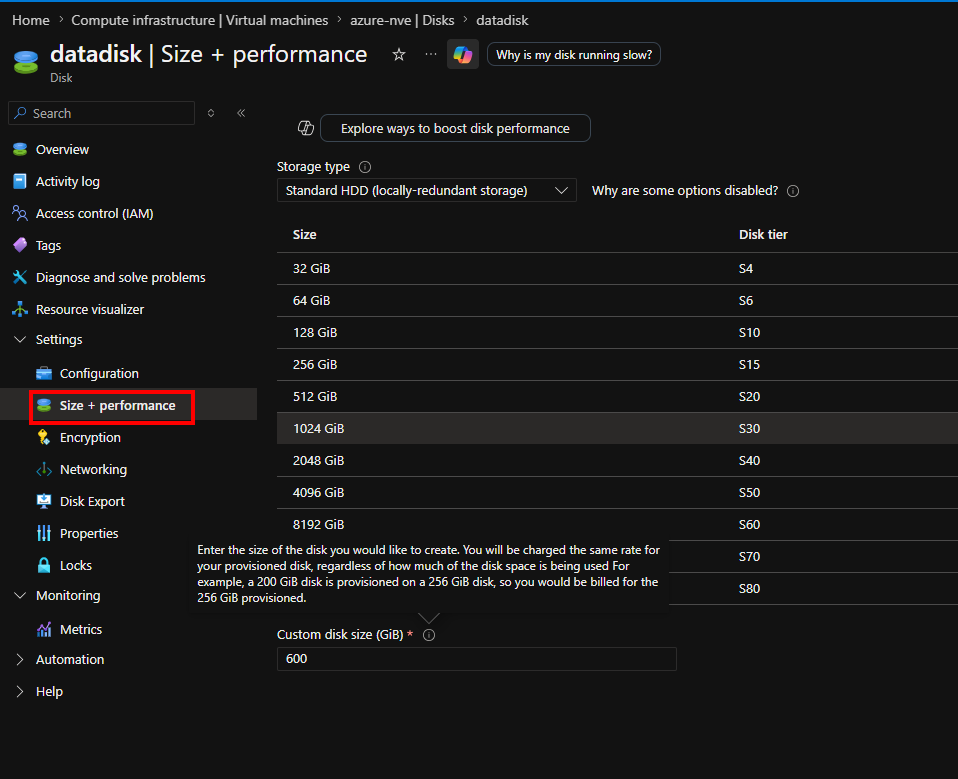The image size is (958, 779).
Task: Open Tags in the sidebar
Action: [x=48, y=245]
